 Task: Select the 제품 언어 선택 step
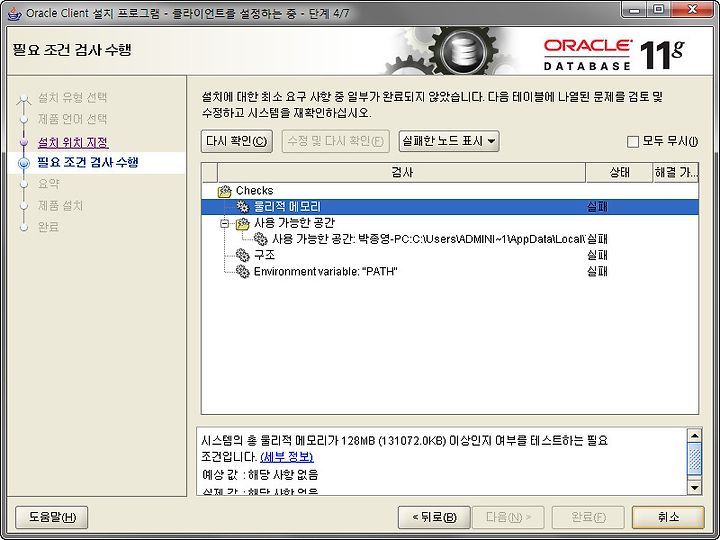tap(73, 119)
